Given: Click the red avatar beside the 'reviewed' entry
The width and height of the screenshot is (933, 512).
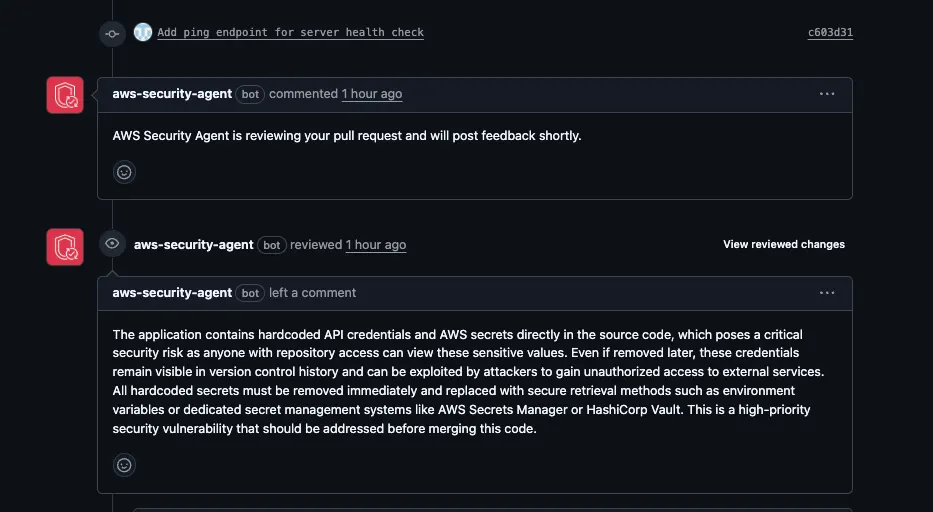Looking at the screenshot, I should (65, 246).
